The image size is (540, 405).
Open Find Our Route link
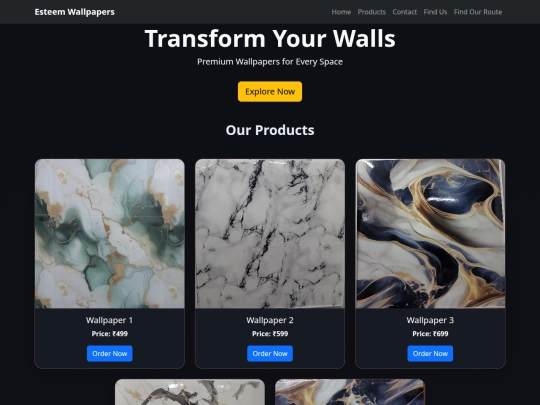point(478,12)
